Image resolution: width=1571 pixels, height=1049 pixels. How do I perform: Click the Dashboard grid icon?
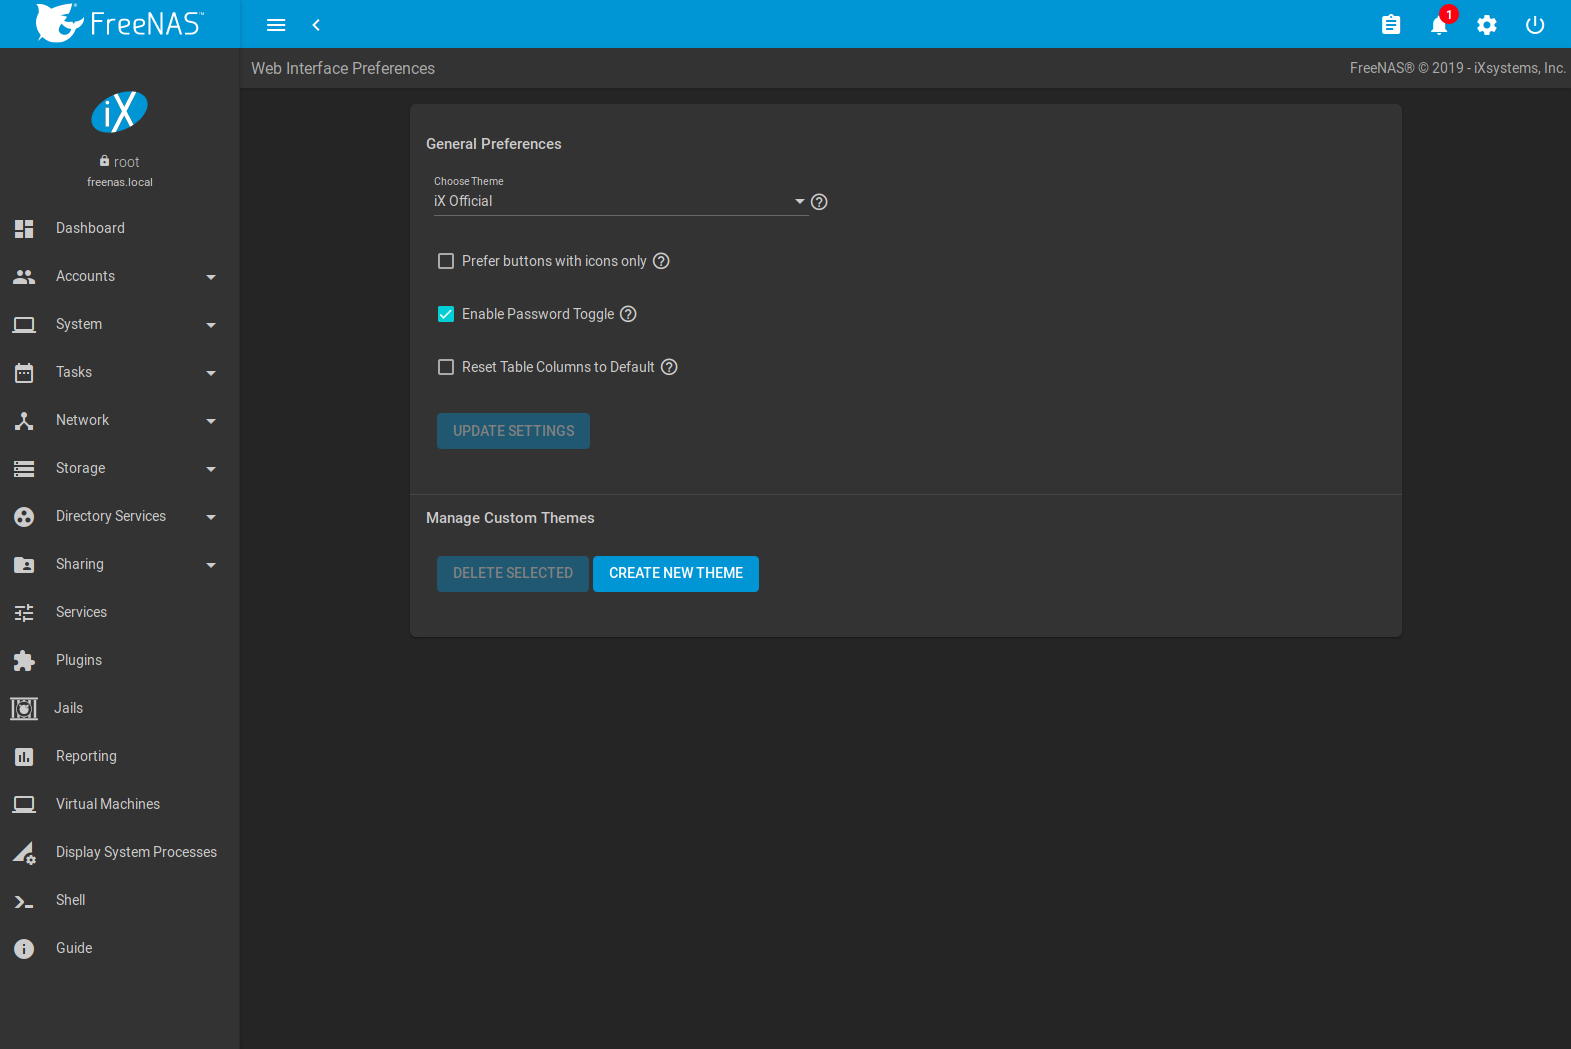24,228
